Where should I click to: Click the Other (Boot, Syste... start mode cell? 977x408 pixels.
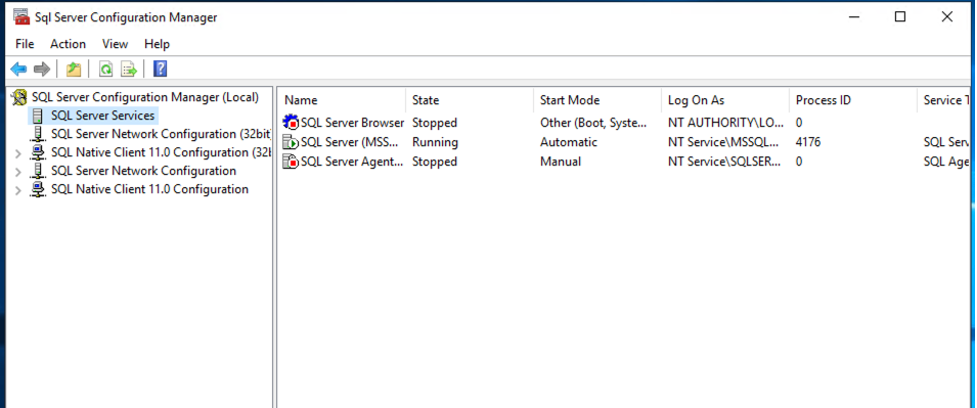pos(593,123)
